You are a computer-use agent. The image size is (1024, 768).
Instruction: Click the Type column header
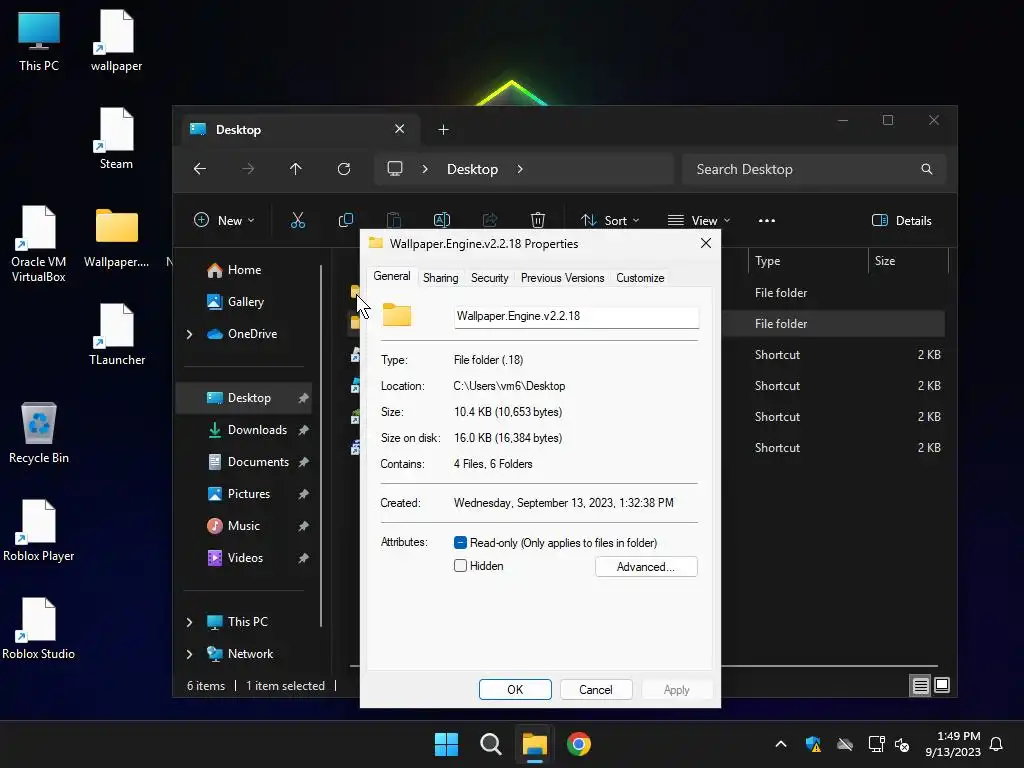pyautogui.click(x=807, y=261)
